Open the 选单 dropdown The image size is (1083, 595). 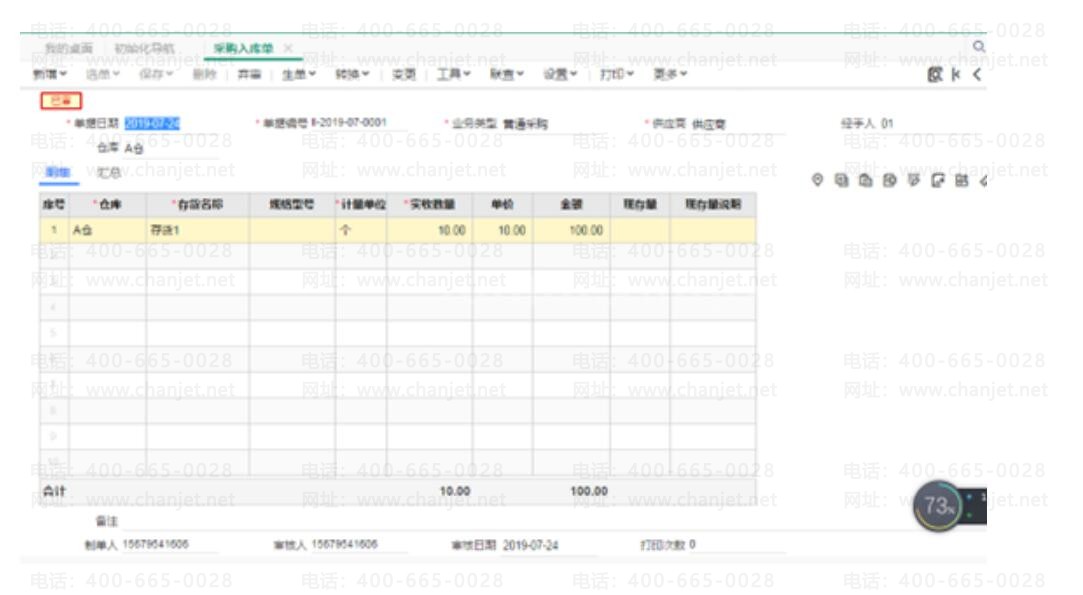102,74
